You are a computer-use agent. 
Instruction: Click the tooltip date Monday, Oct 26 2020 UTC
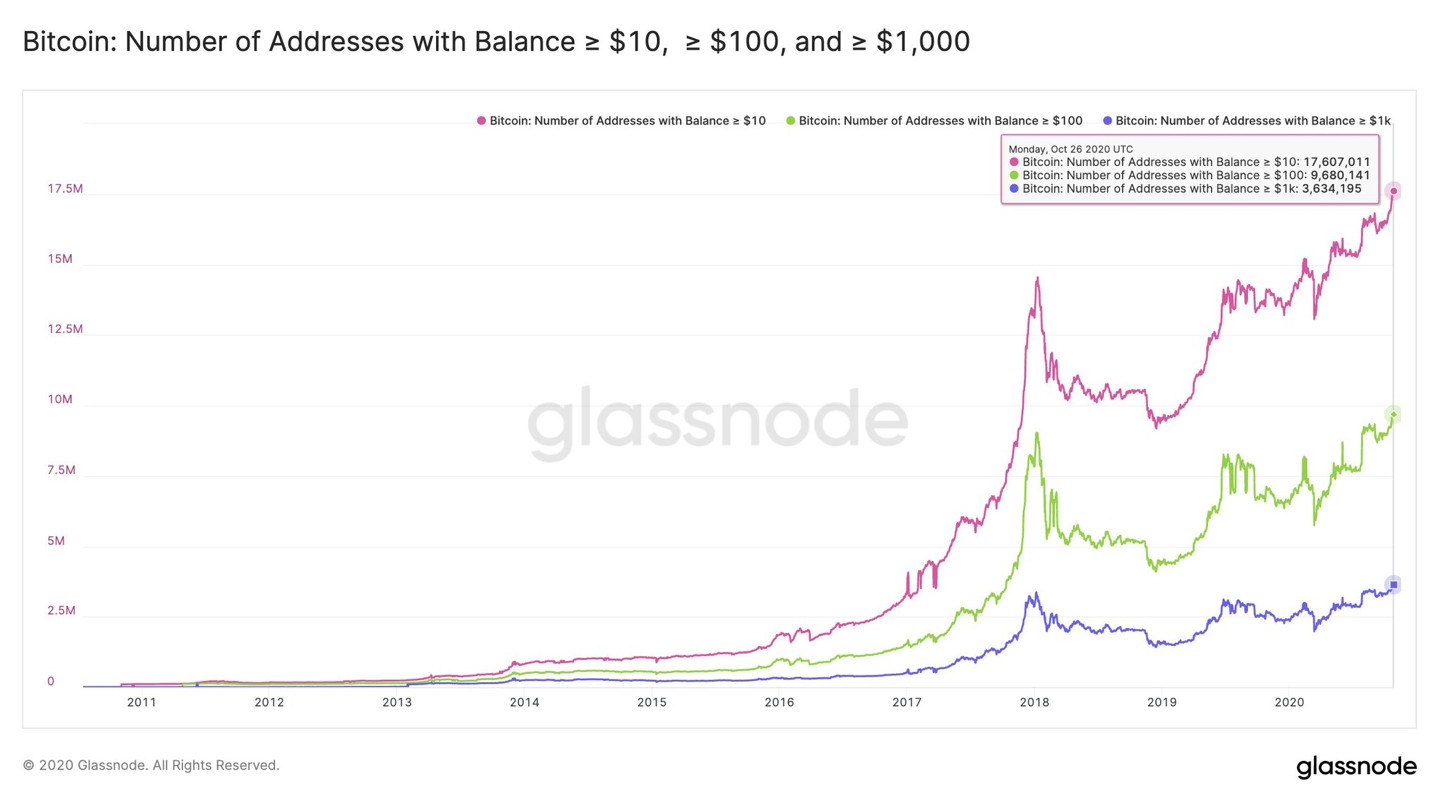1070,148
